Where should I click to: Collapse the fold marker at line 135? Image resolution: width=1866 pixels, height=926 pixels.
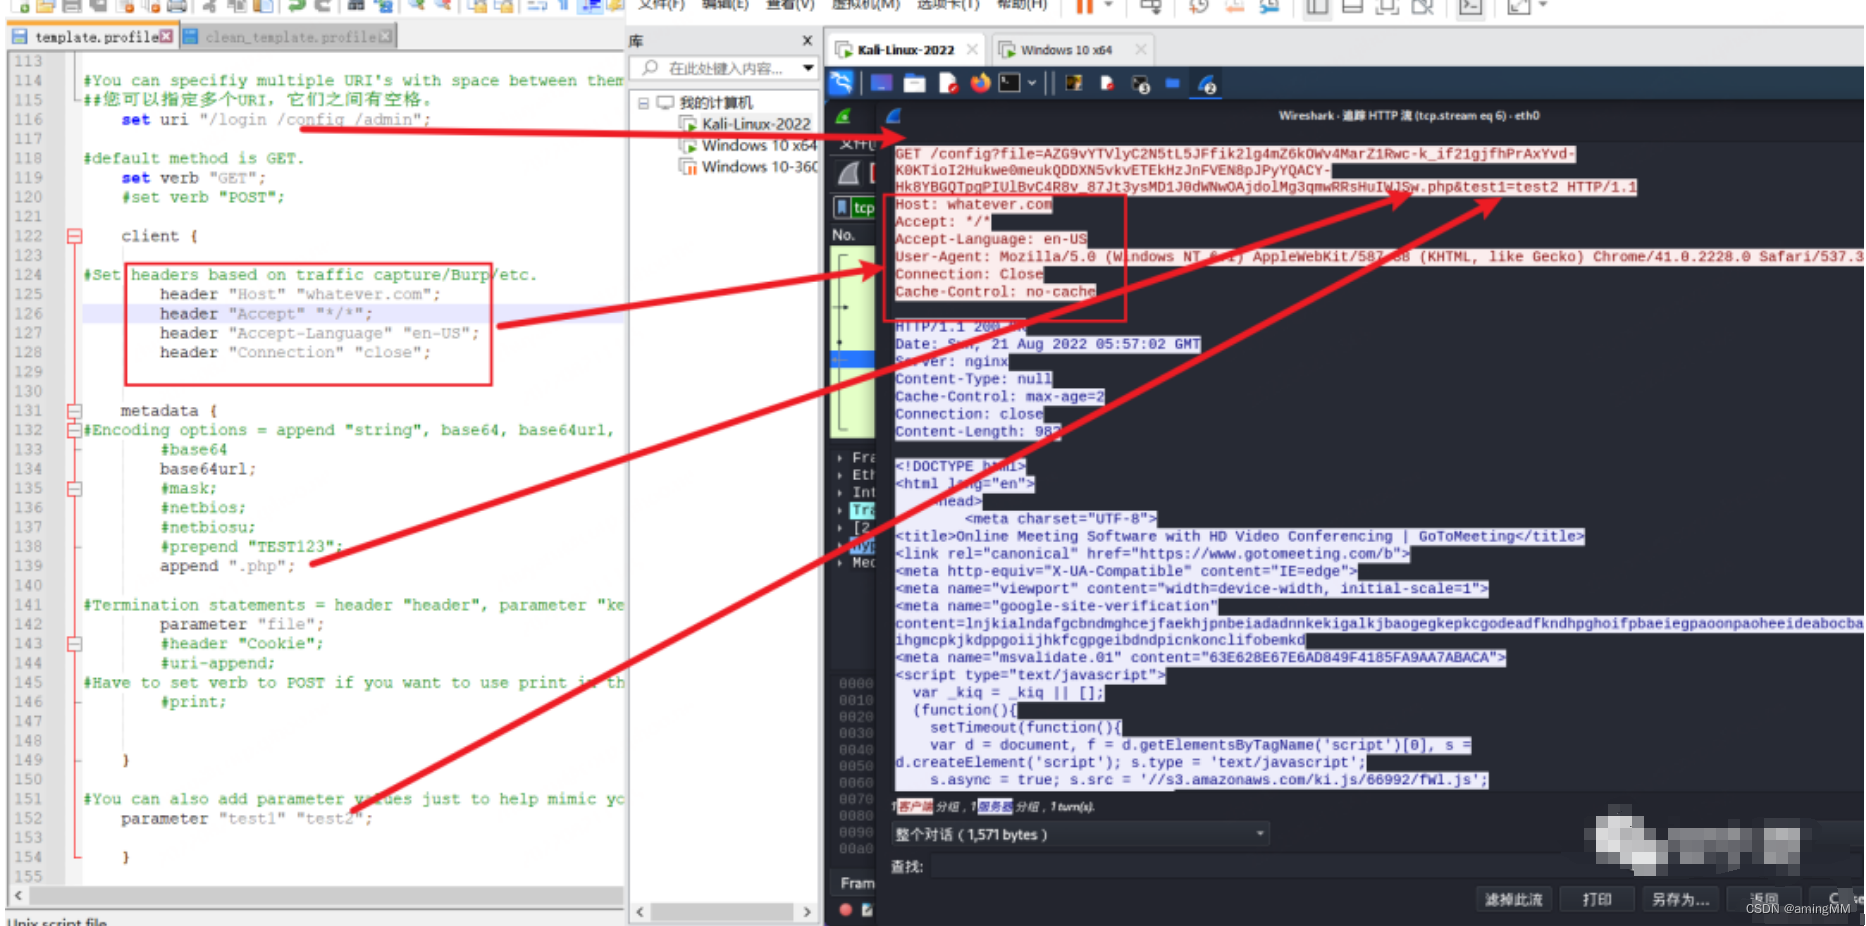tap(74, 489)
